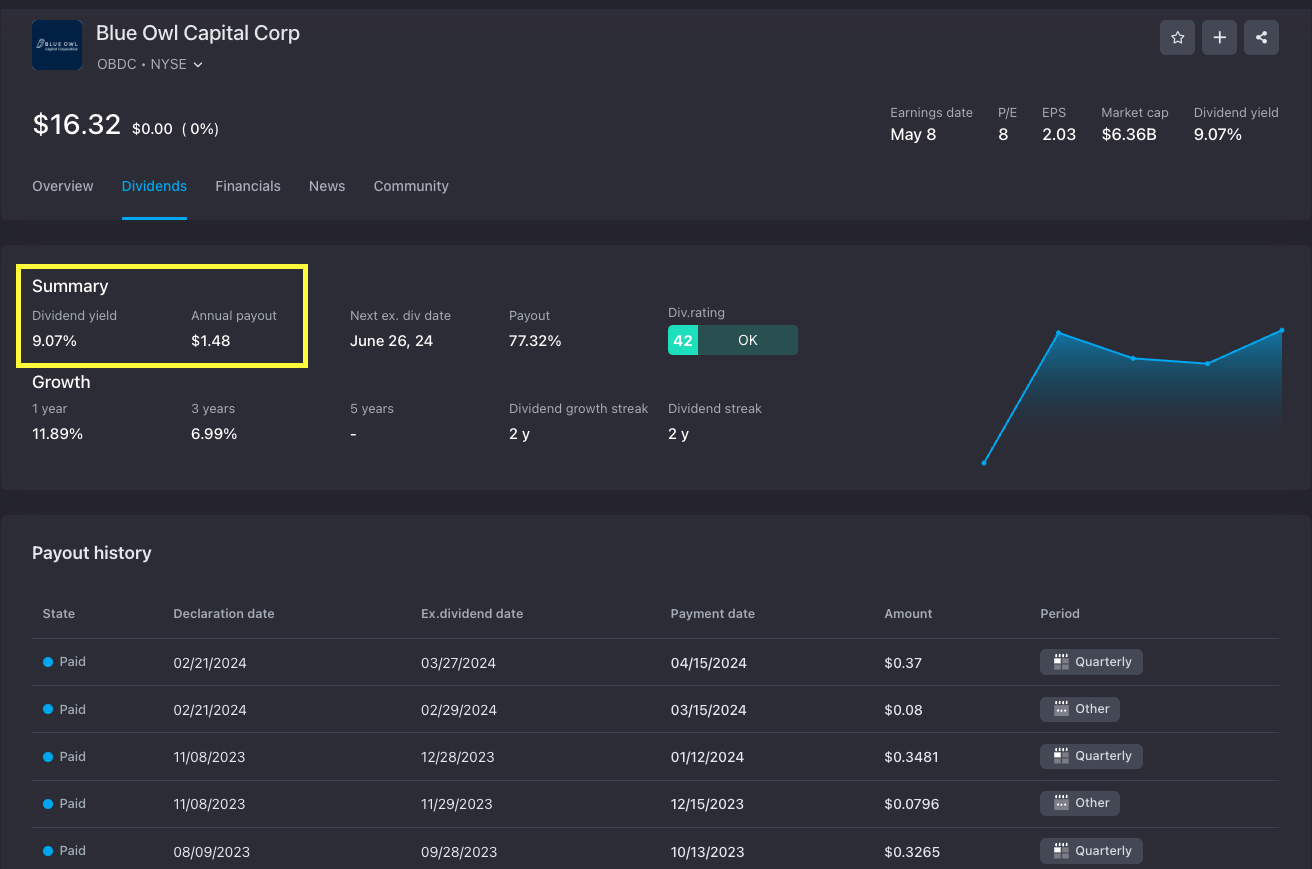Add stock to favorites with star icon
Screen dimensions: 1312x869
(x=1177, y=38)
